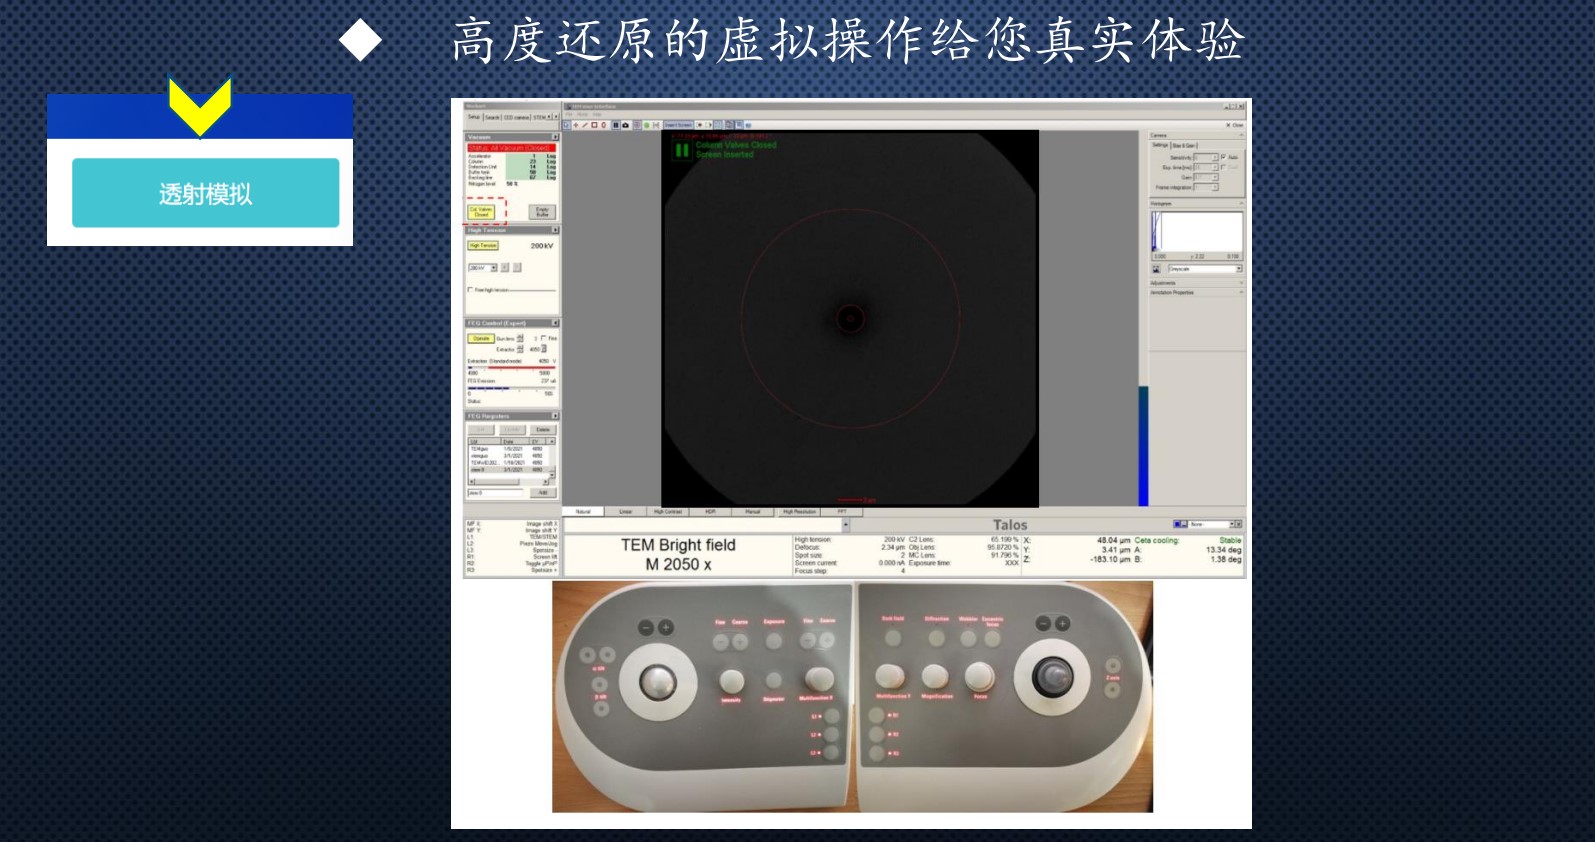The image size is (1595, 842).
Task: Click the FEG register name input field
Action: tap(497, 493)
